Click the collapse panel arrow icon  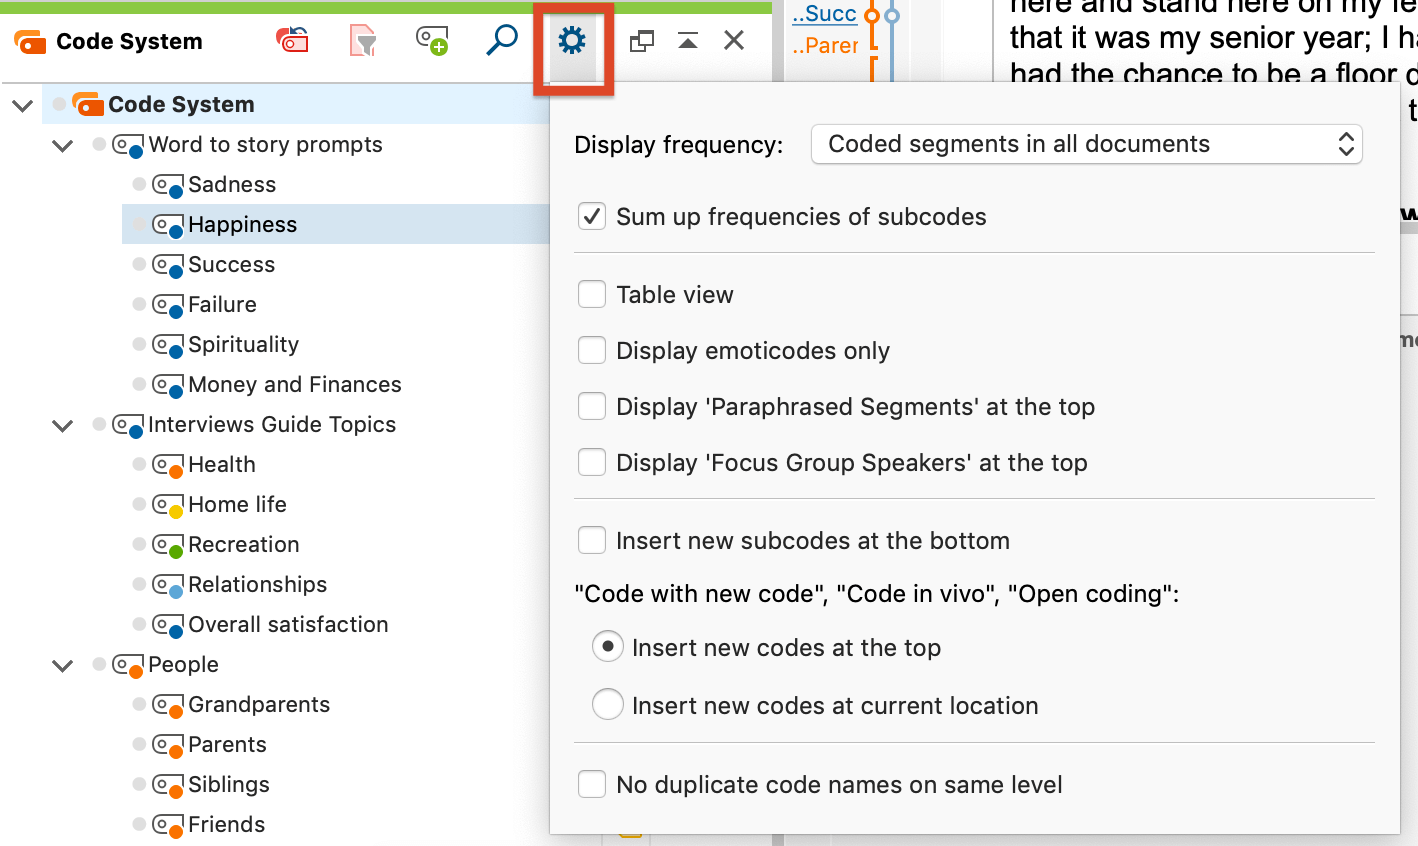click(x=688, y=41)
